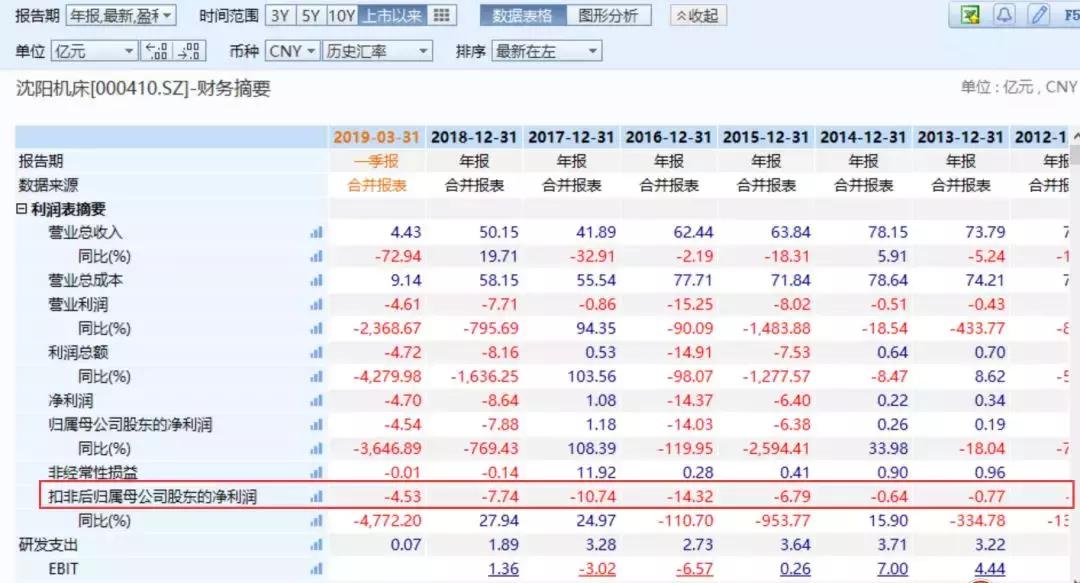Screen dimensions: 1080x583
Task: Open chart icon for 营业总成本 row
Action: pos(316,280)
